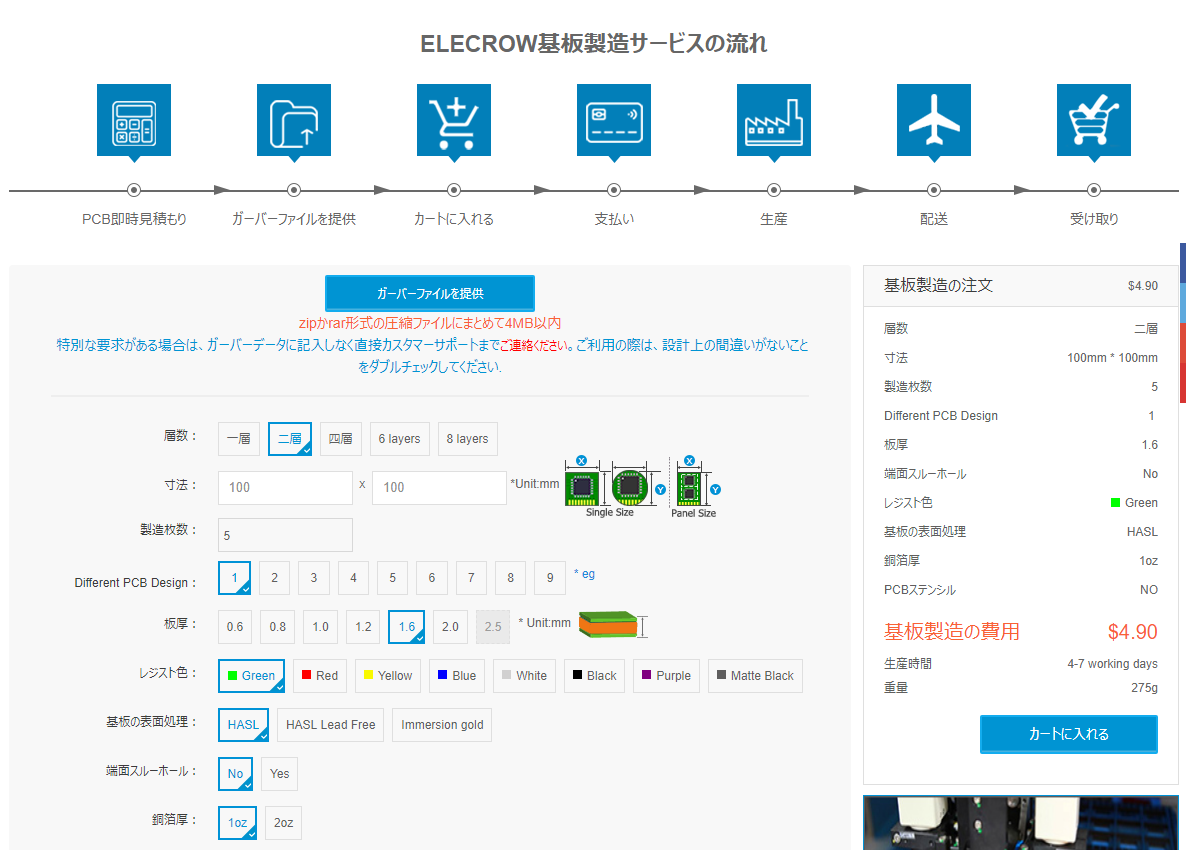Viewport: 1186px width, 850px height.
Task: Pick Black solder mask color
Action: (595, 676)
